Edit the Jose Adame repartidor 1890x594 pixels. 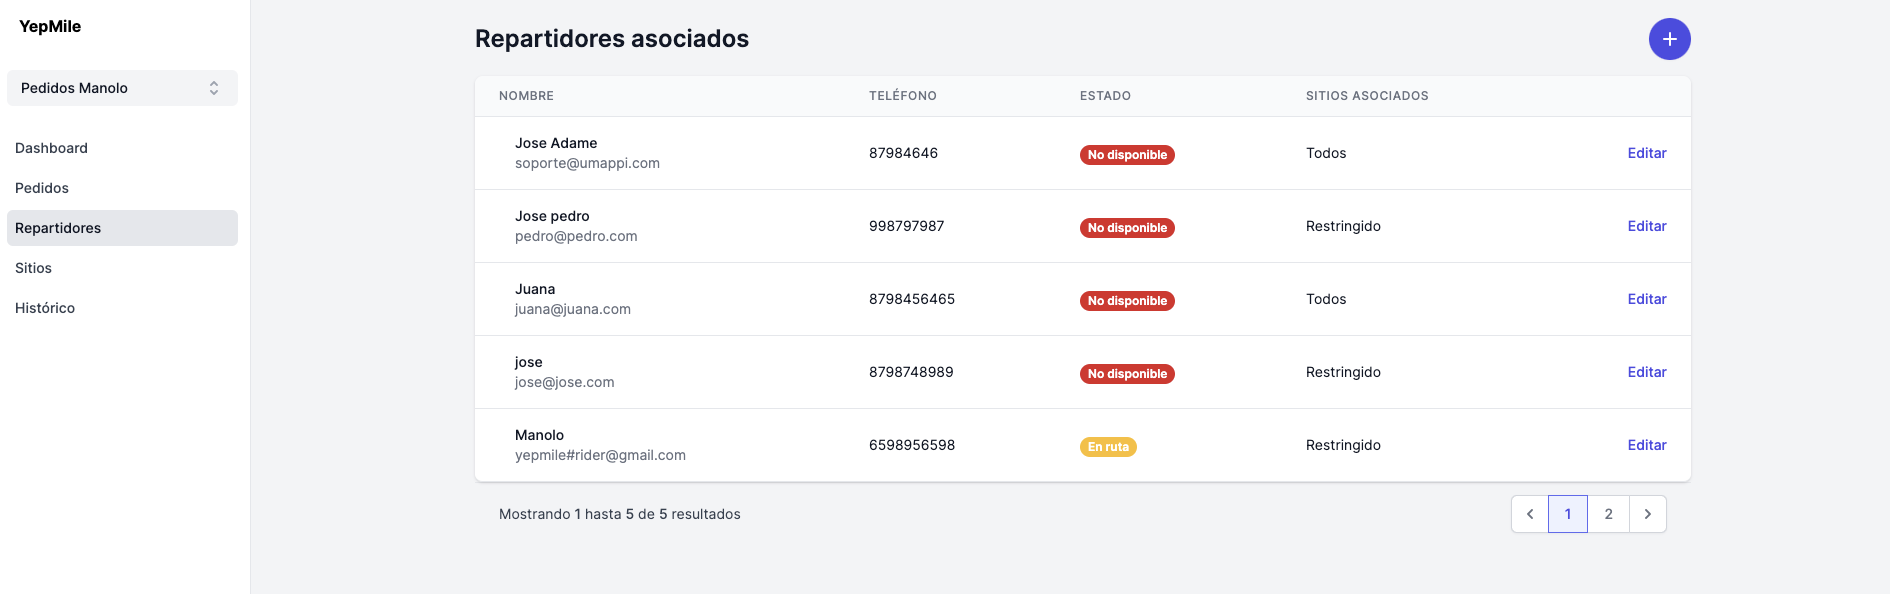coord(1646,153)
